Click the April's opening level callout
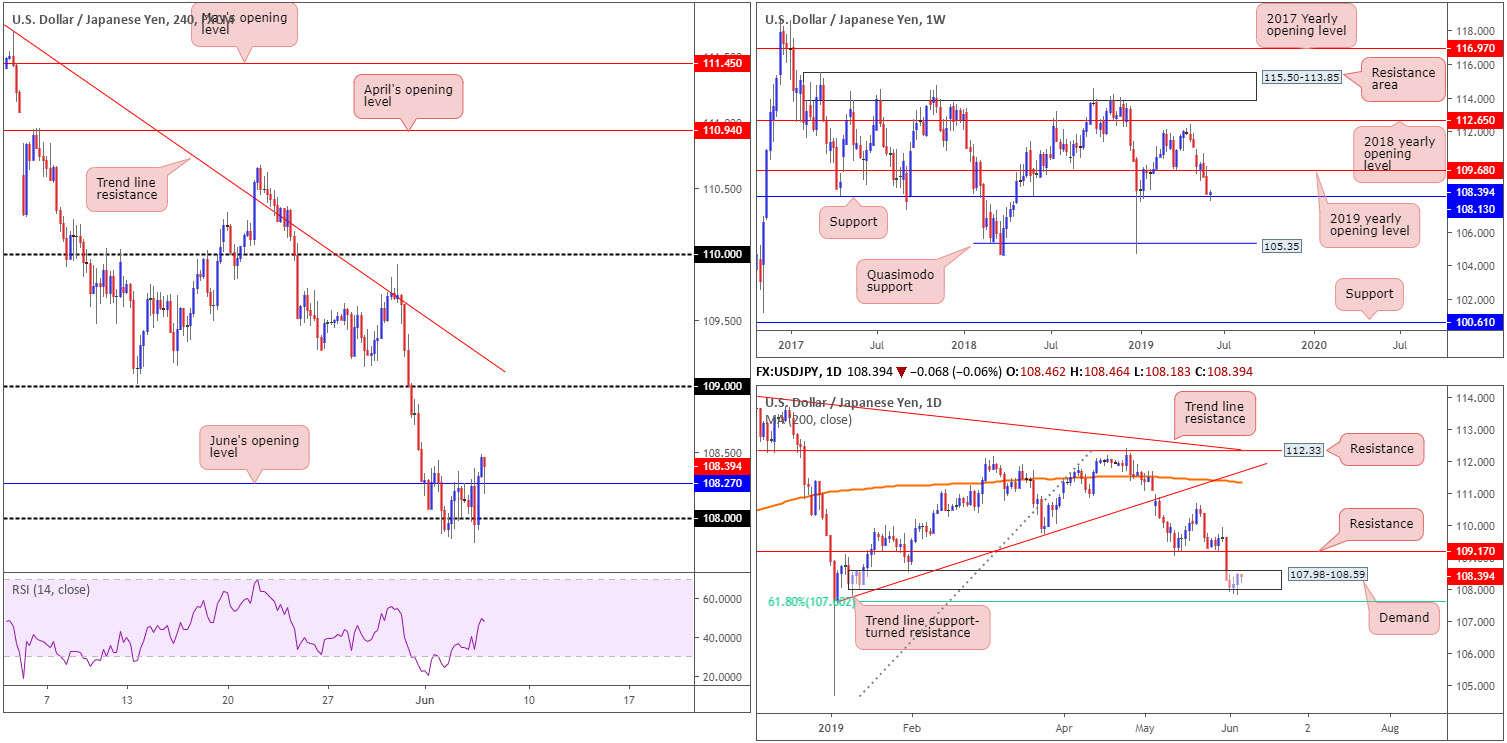1507x743 pixels. (407, 96)
